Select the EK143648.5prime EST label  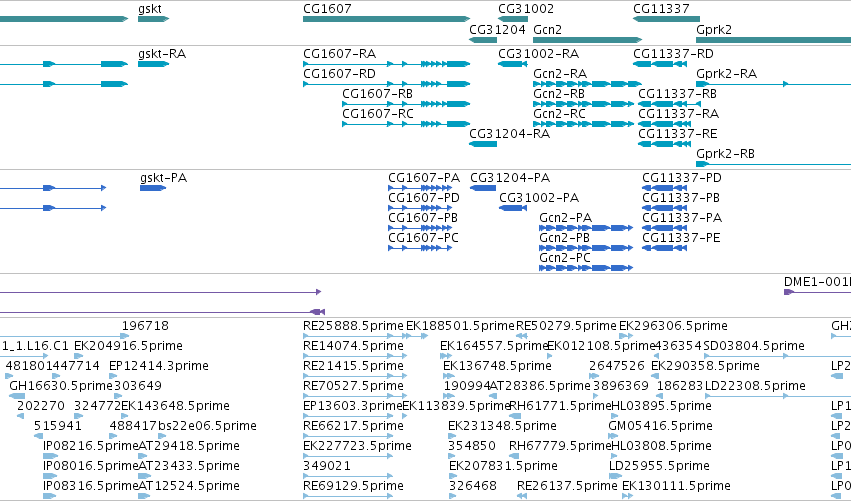click(x=175, y=407)
